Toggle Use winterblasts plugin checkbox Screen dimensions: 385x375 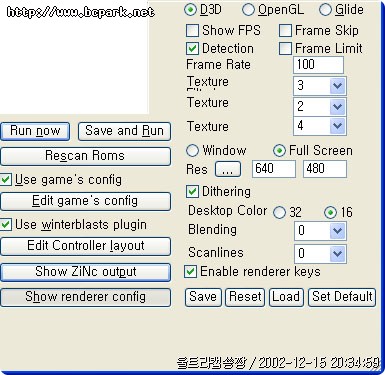(x=6, y=225)
